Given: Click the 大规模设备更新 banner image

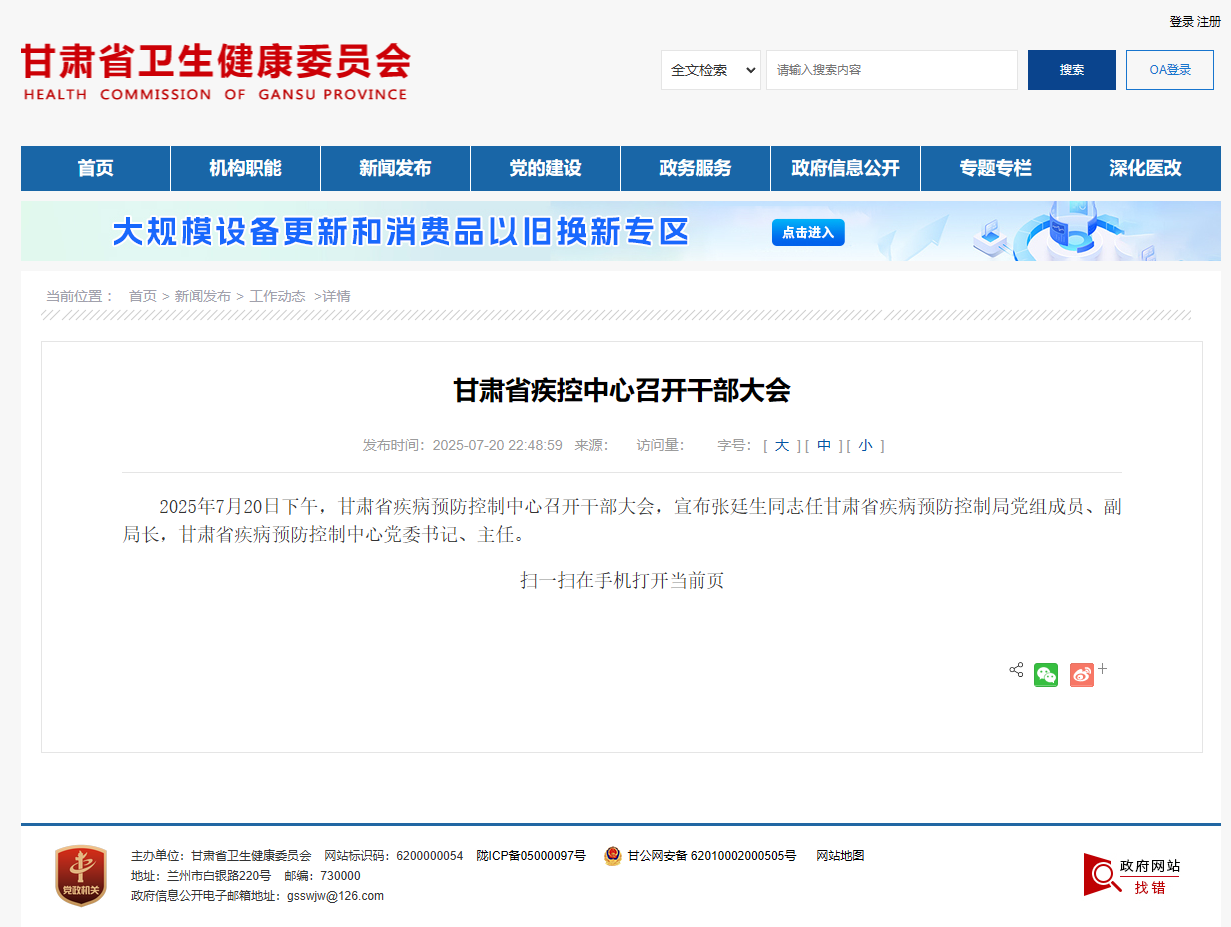Looking at the screenshot, I should (621, 231).
